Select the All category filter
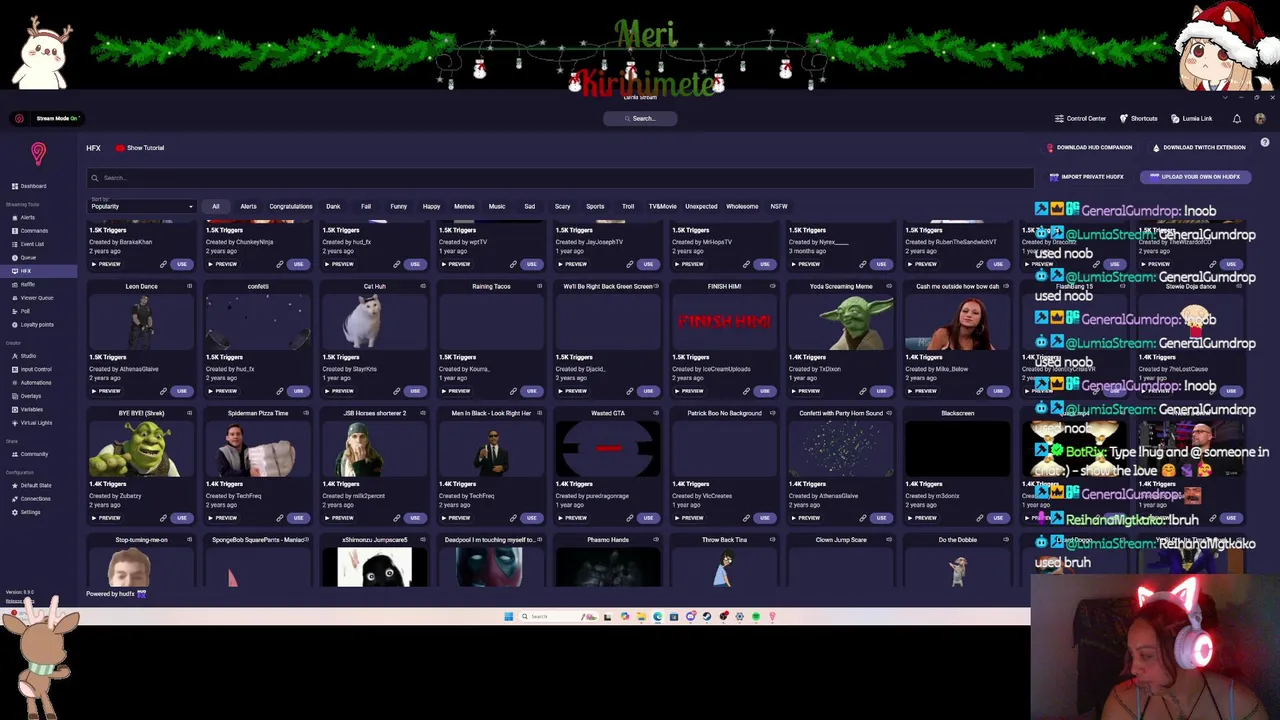The height and width of the screenshot is (720, 1280). pyautogui.click(x=215, y=206)
